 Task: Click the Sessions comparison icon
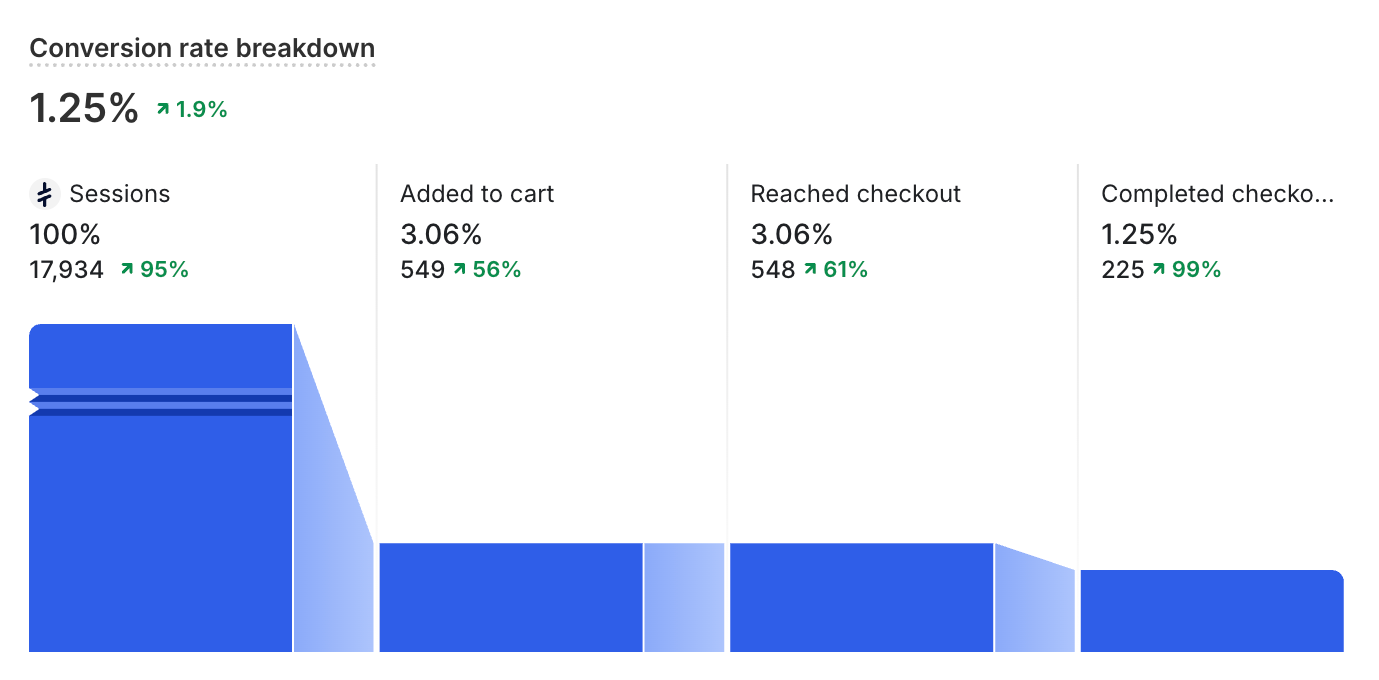(x=44, y=194)
